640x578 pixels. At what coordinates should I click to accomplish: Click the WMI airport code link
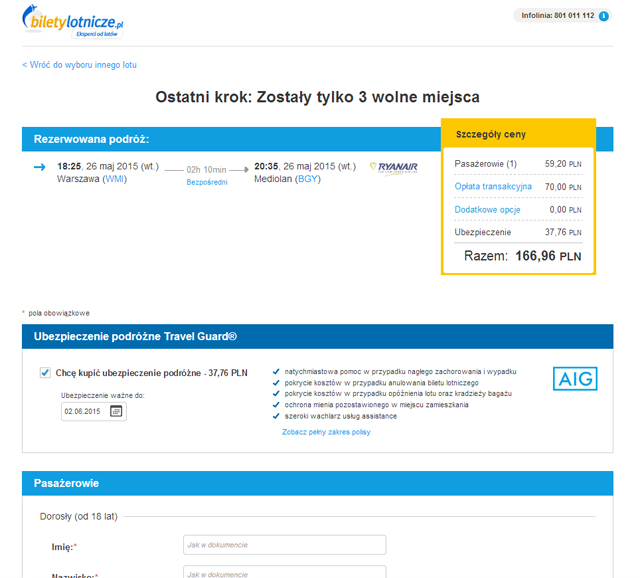click(x=115, y=179)
